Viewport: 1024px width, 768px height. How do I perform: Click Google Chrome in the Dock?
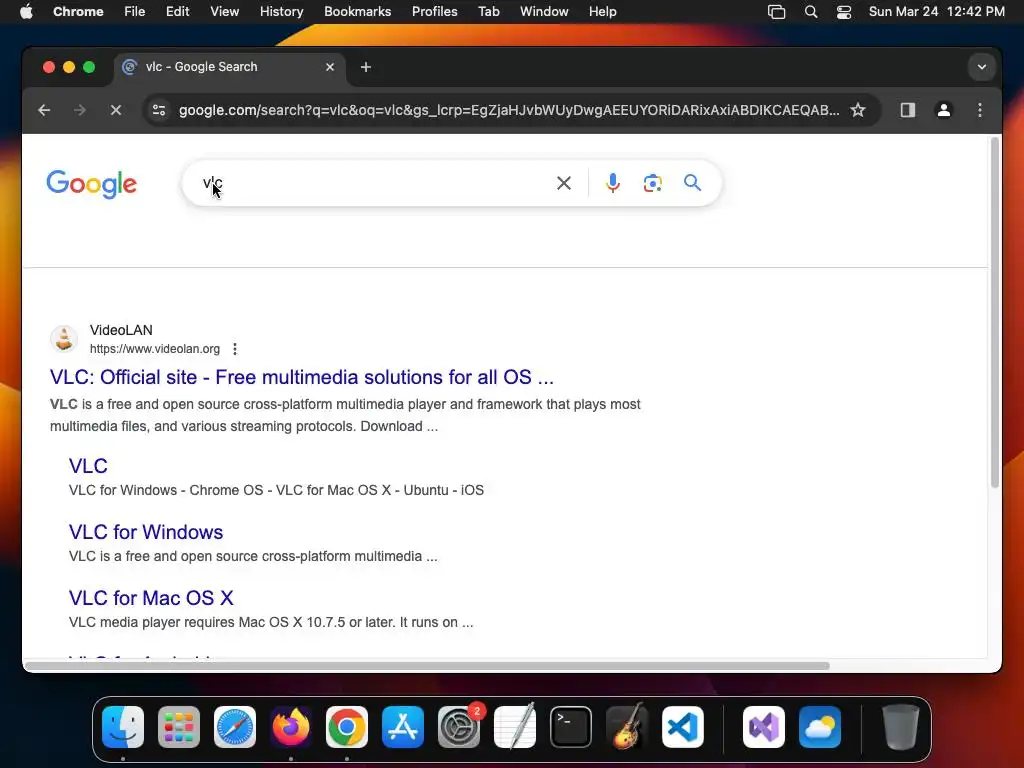347,727
